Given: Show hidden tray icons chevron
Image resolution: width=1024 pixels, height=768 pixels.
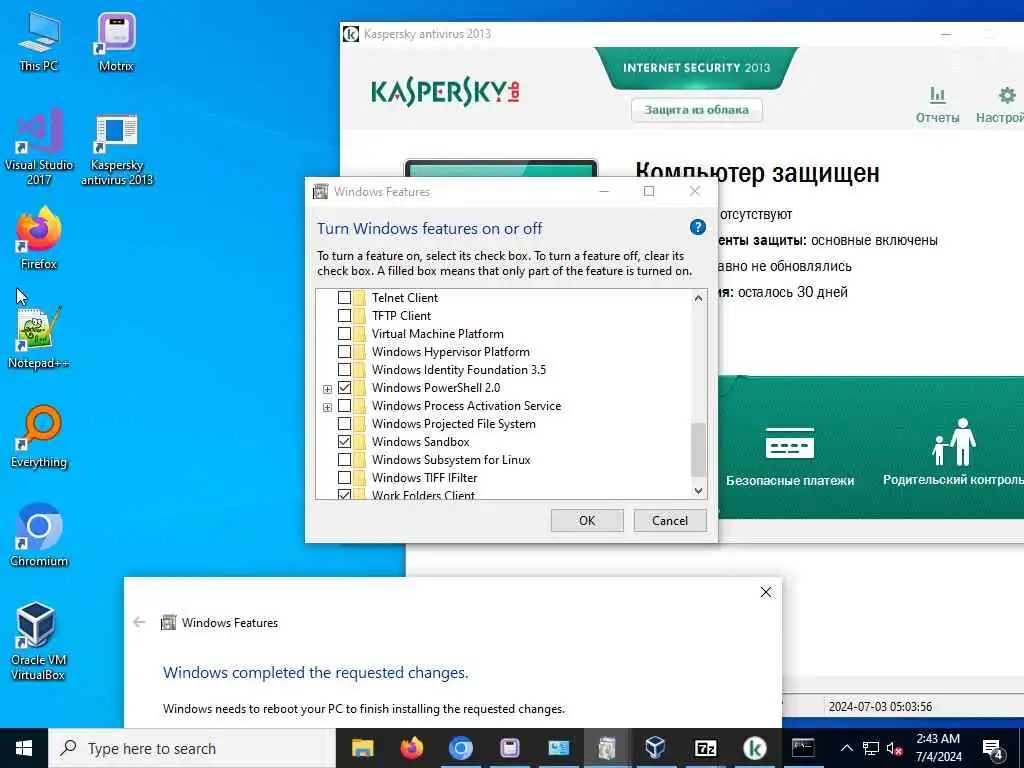Looking at the screenshot, I should [x=846, y=748].
